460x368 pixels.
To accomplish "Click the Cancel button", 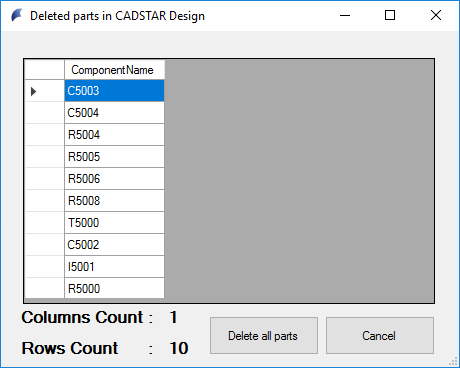I will (380, 336).
